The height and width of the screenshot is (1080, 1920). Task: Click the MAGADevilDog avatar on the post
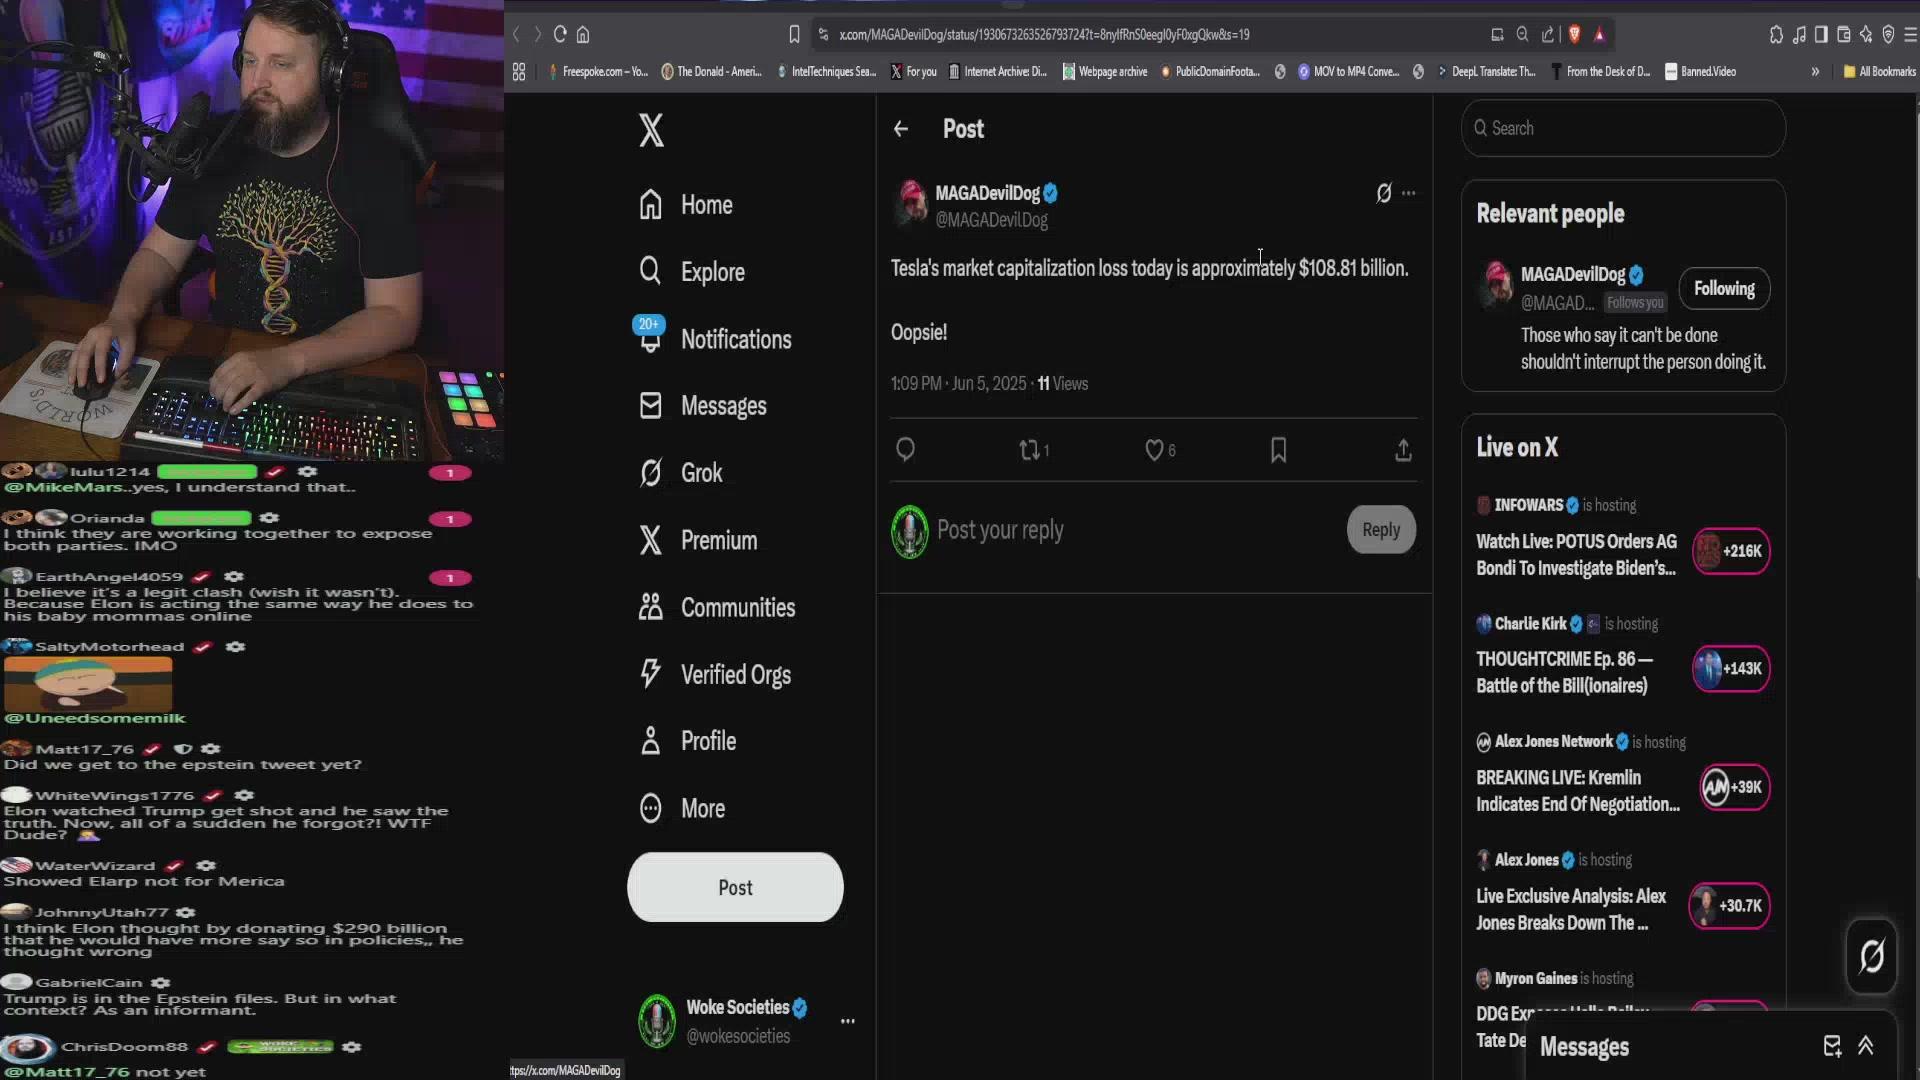(911, 202)
